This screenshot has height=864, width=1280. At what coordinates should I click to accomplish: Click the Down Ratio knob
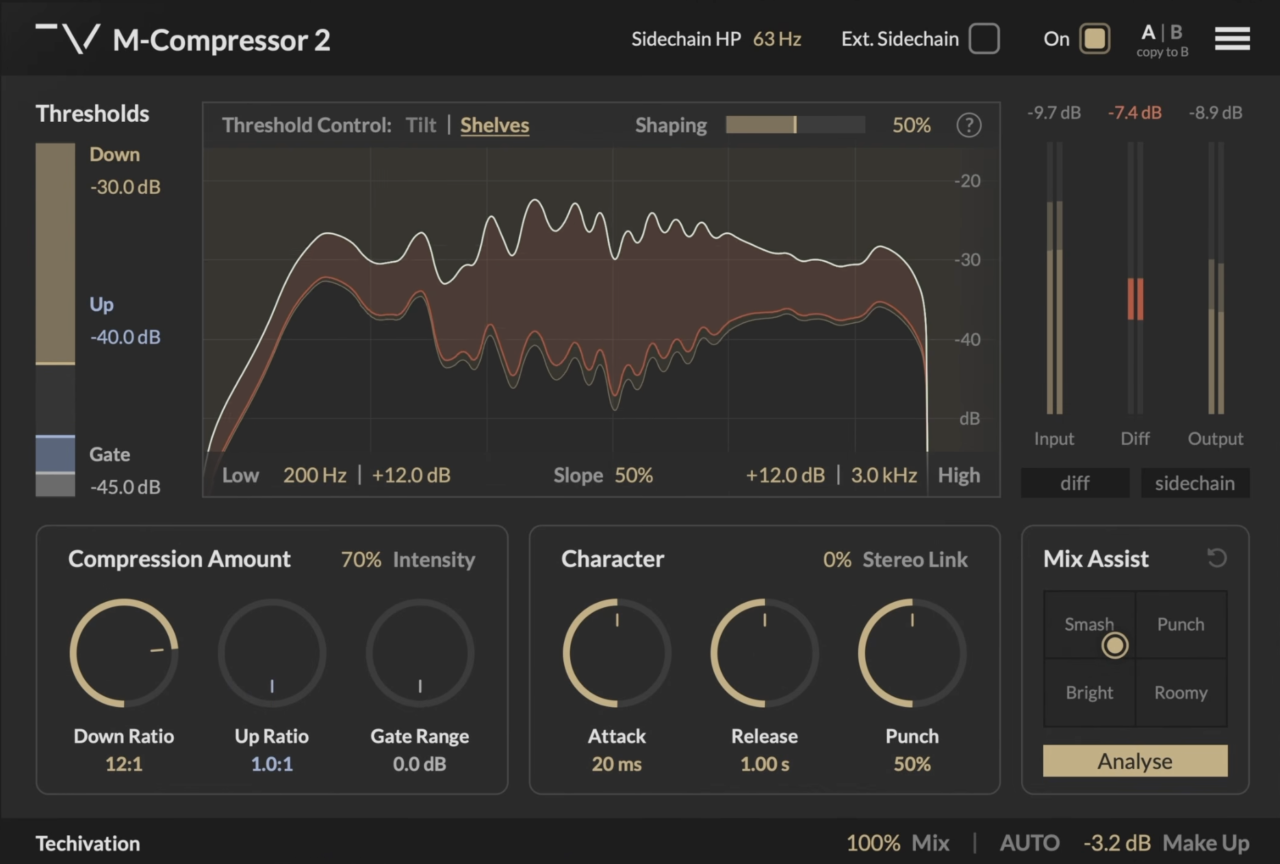tap(124, 653)
